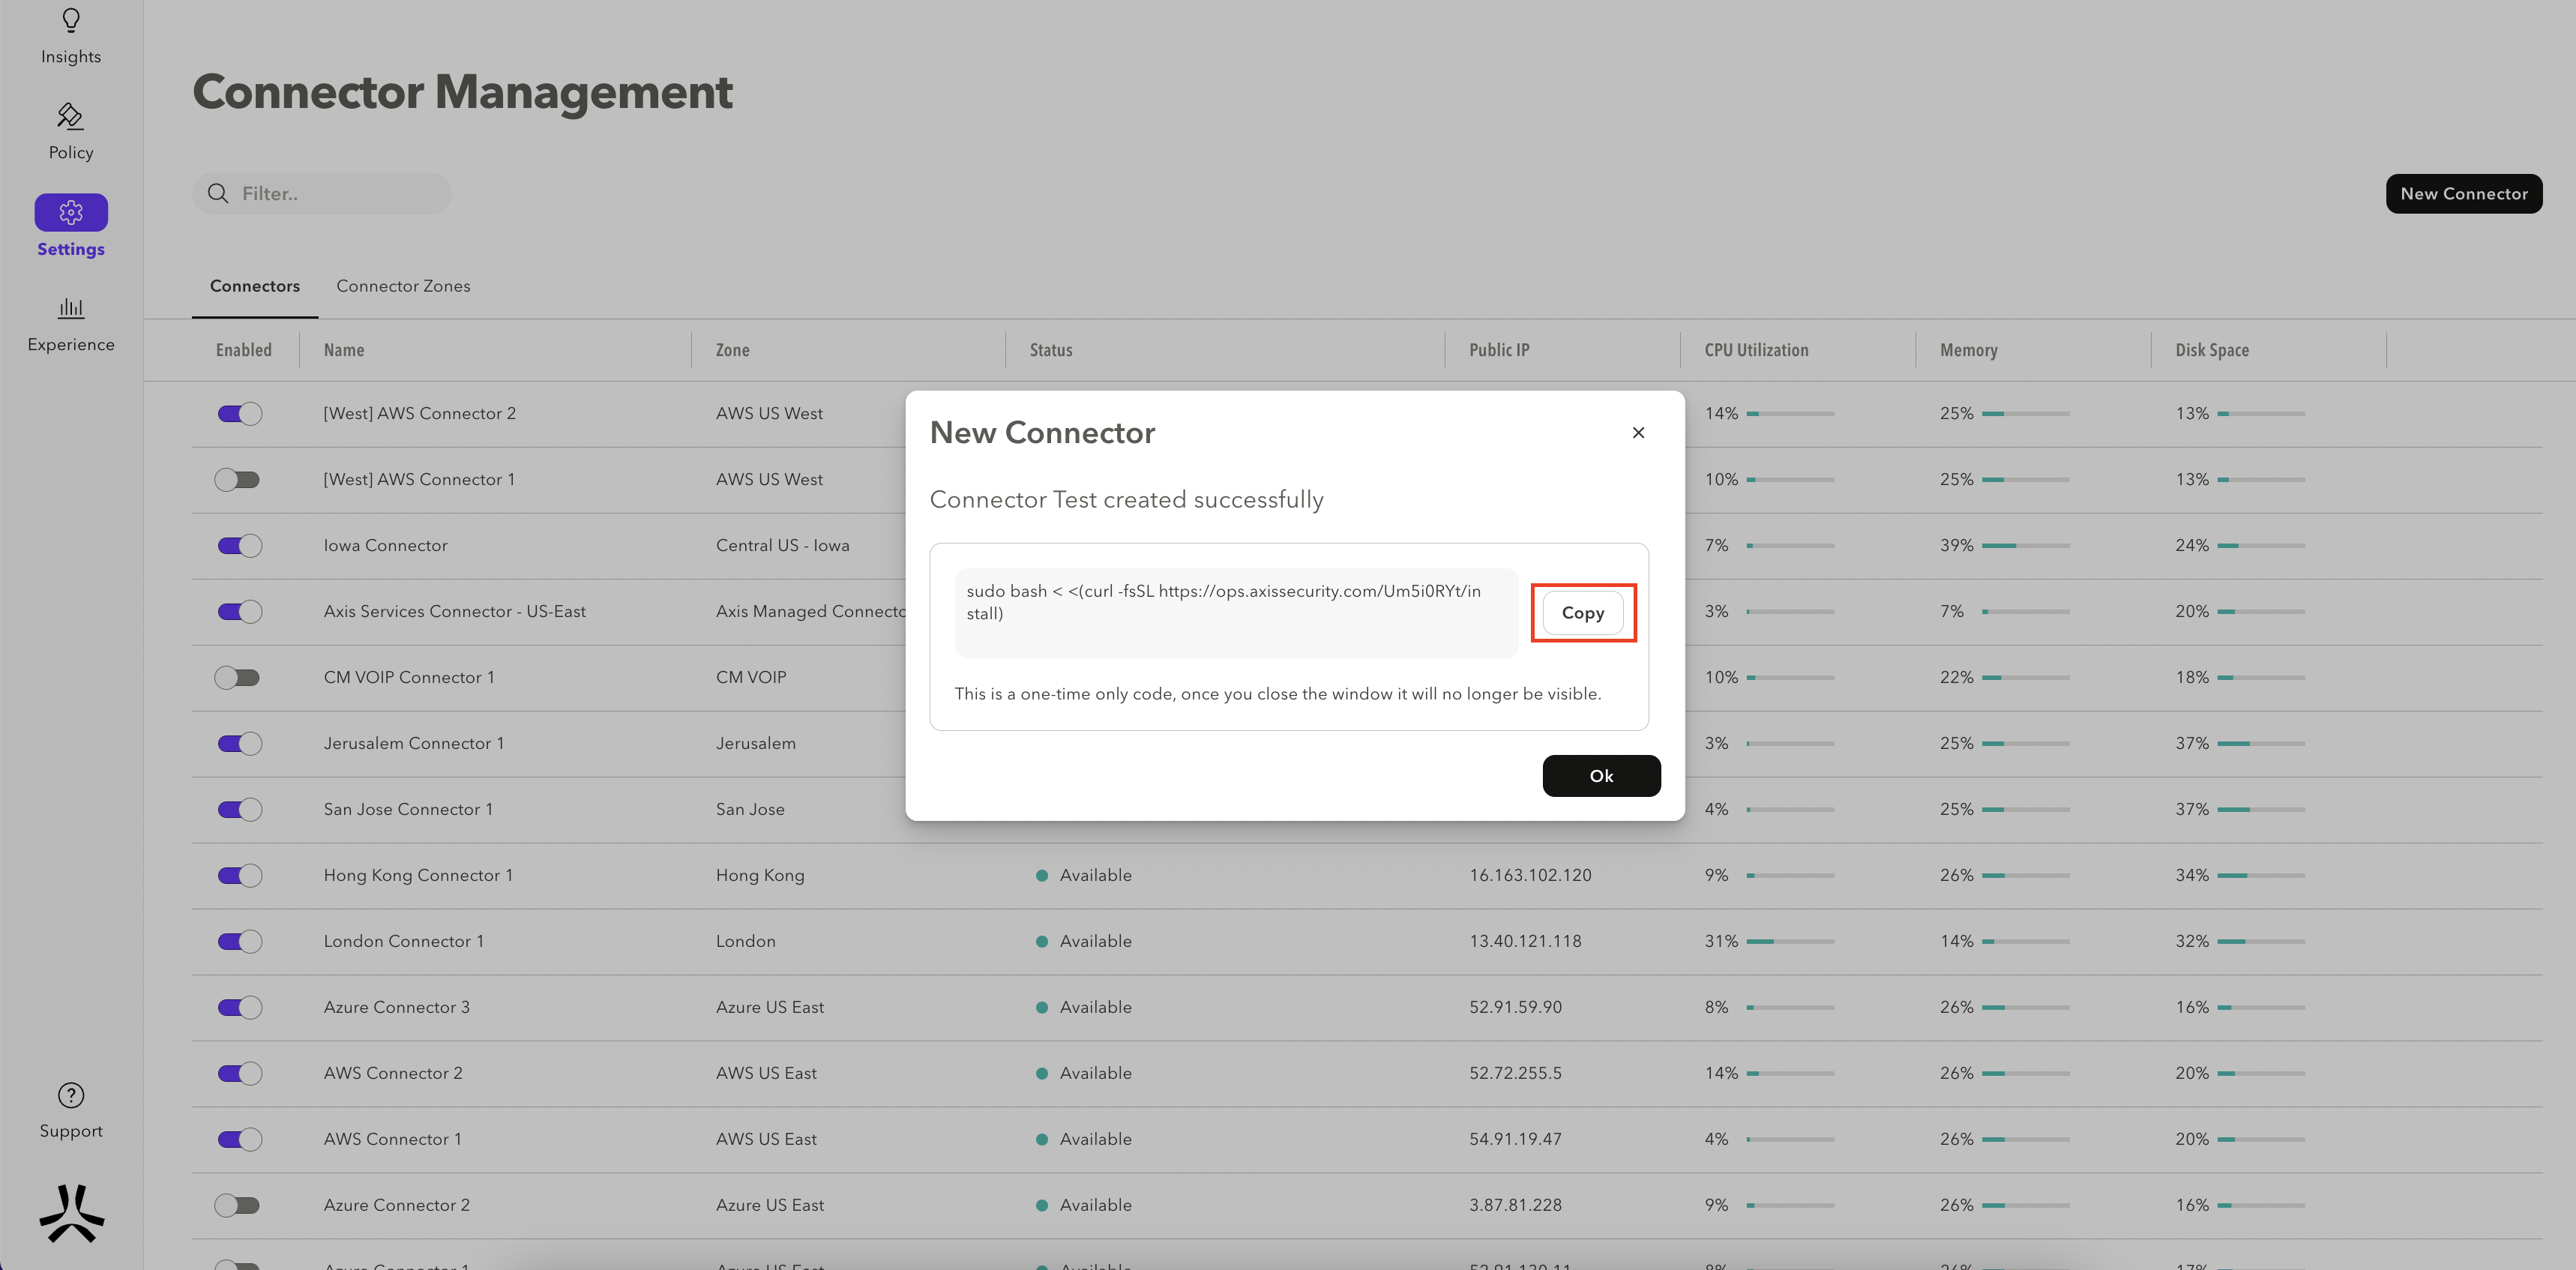The width and height of the screenshot is (2576, 1270).
Task: Open the Experience chart icon
Action: pyautogui.click(x=71, y=308)
